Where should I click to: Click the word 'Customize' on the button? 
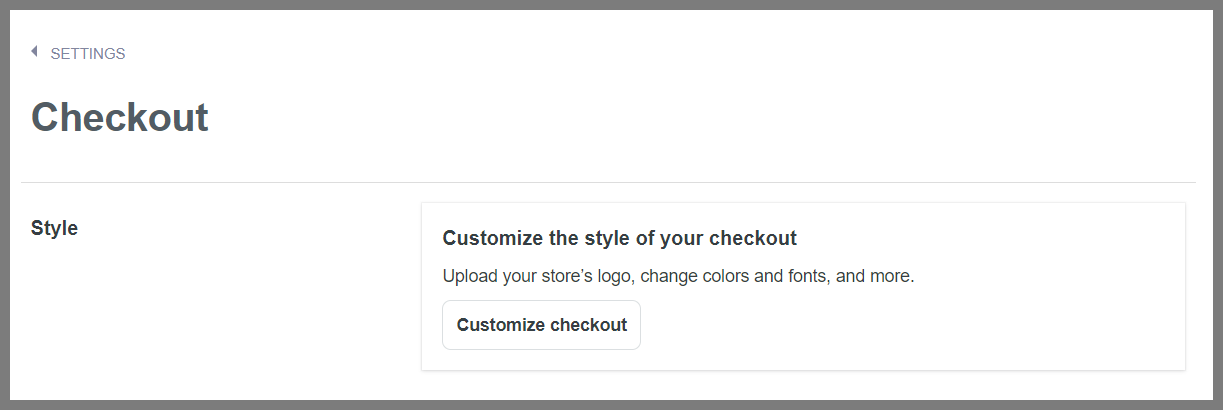click(x=498, y=325)
